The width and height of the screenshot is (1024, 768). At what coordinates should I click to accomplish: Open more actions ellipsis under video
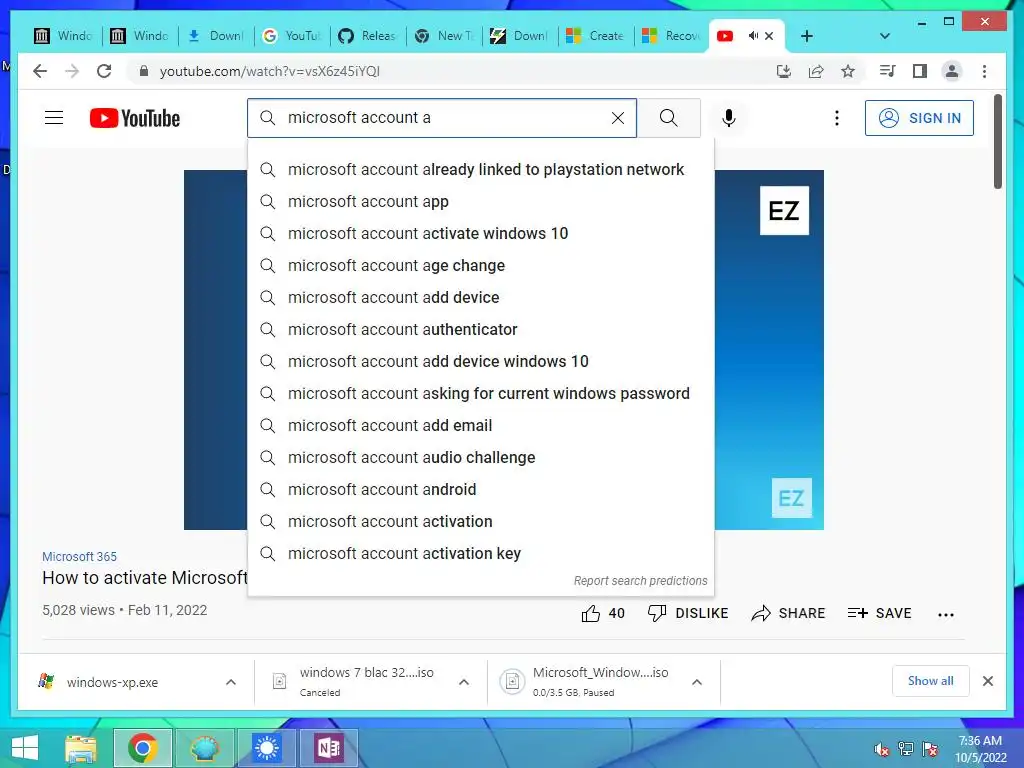pyautogui.click(x=946, y=614)
